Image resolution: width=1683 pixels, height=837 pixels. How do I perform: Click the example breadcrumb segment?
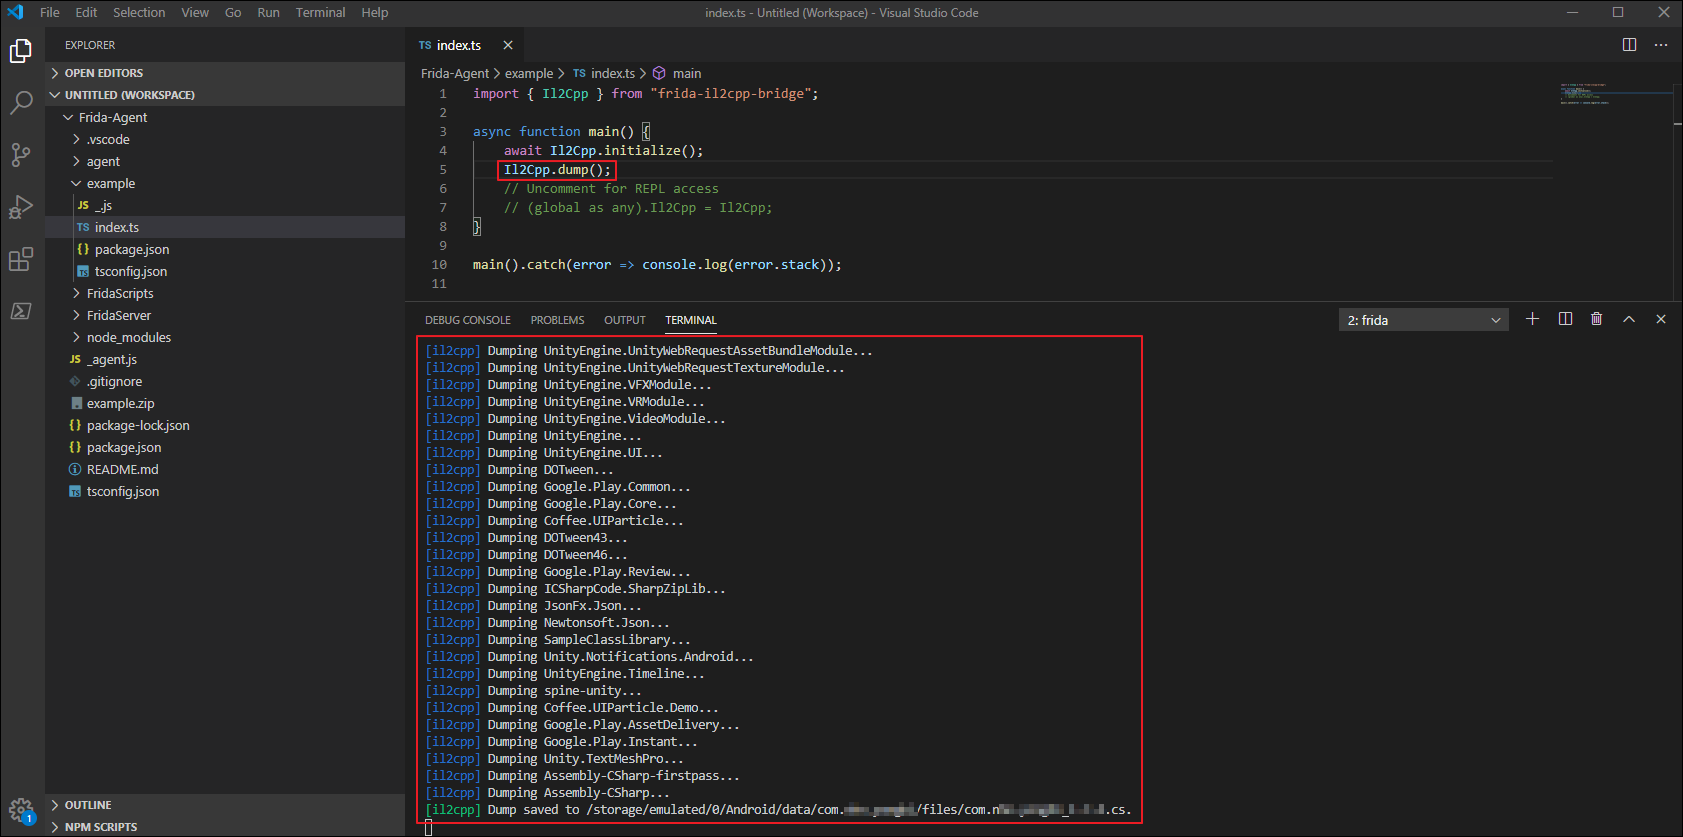529,73
